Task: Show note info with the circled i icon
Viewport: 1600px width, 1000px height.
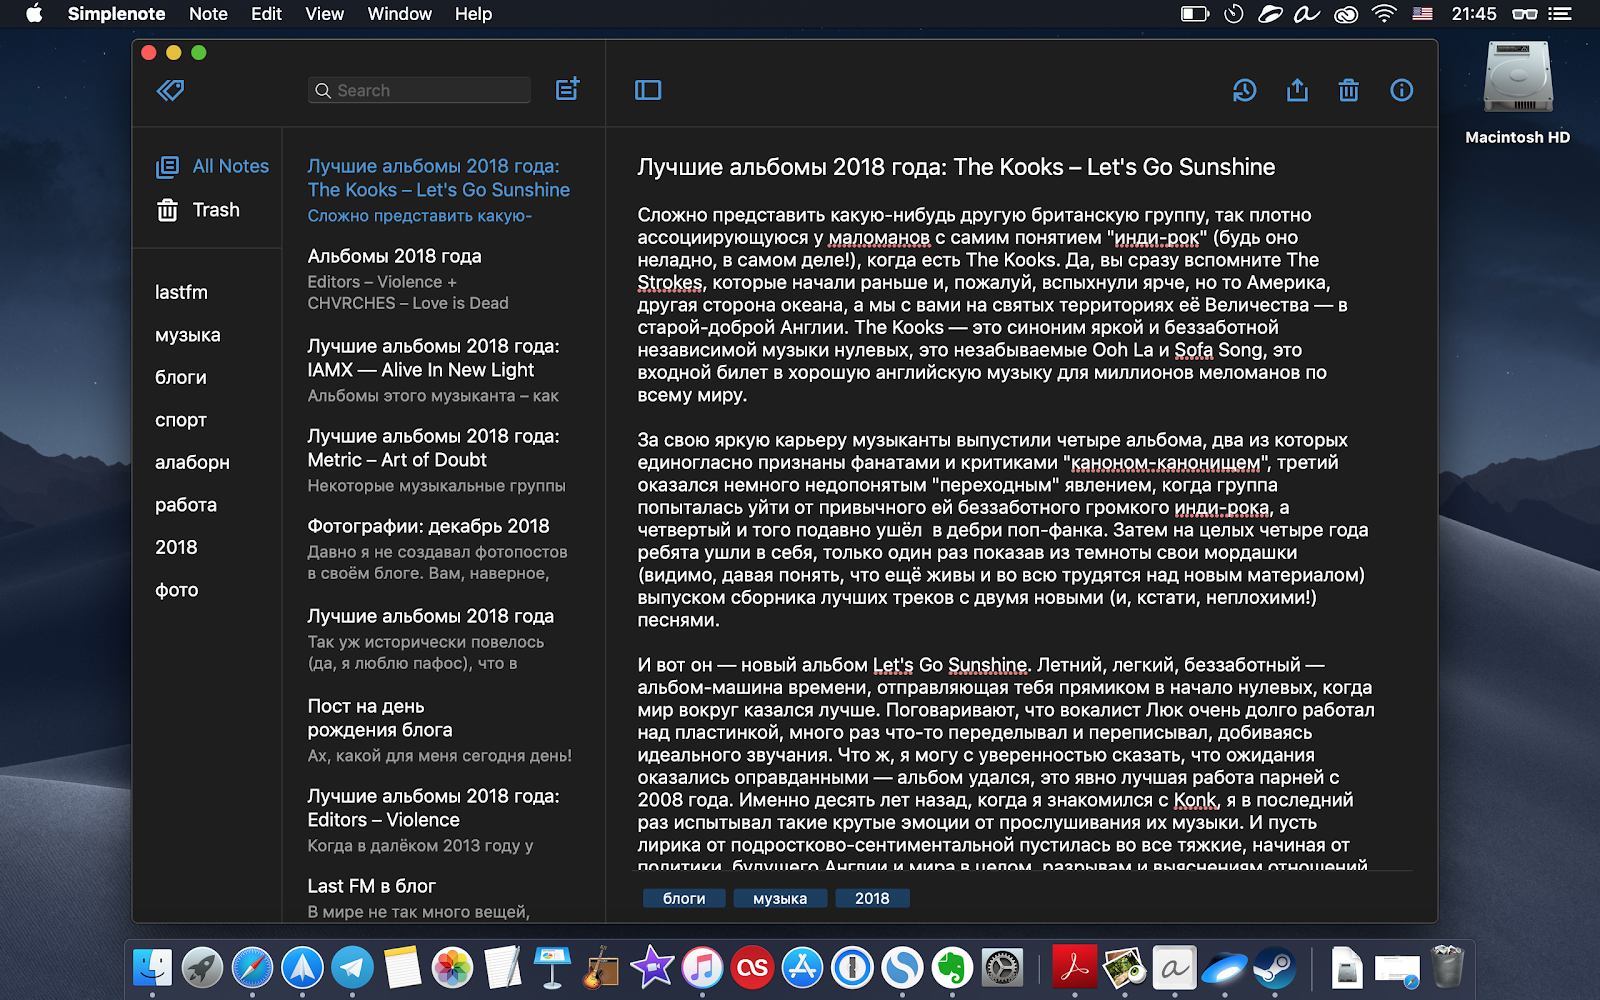Action: (1402, 90)
